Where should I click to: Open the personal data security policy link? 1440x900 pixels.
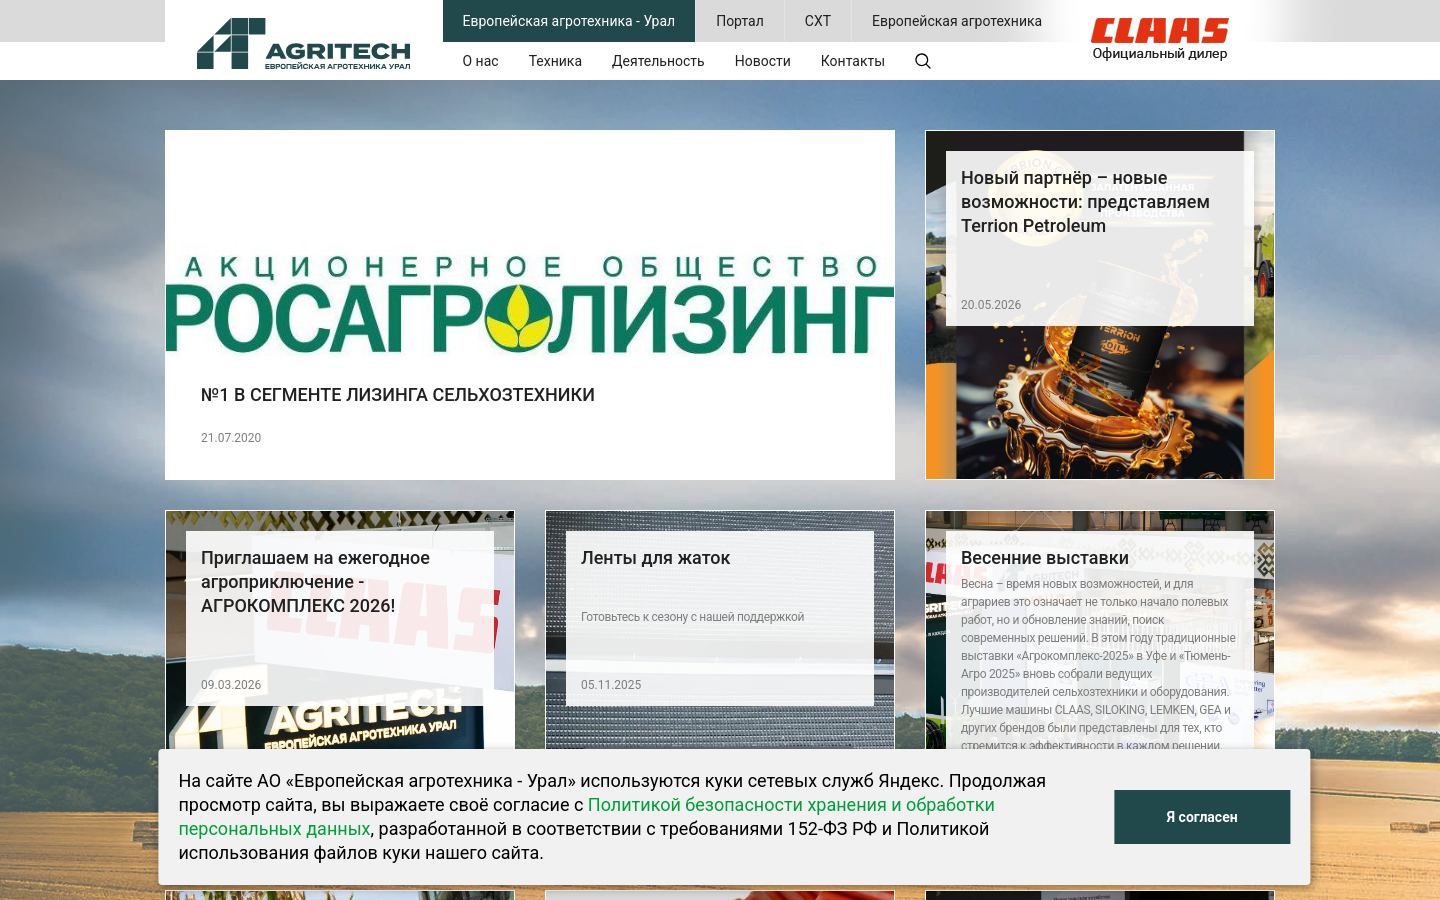pos(586,817)
